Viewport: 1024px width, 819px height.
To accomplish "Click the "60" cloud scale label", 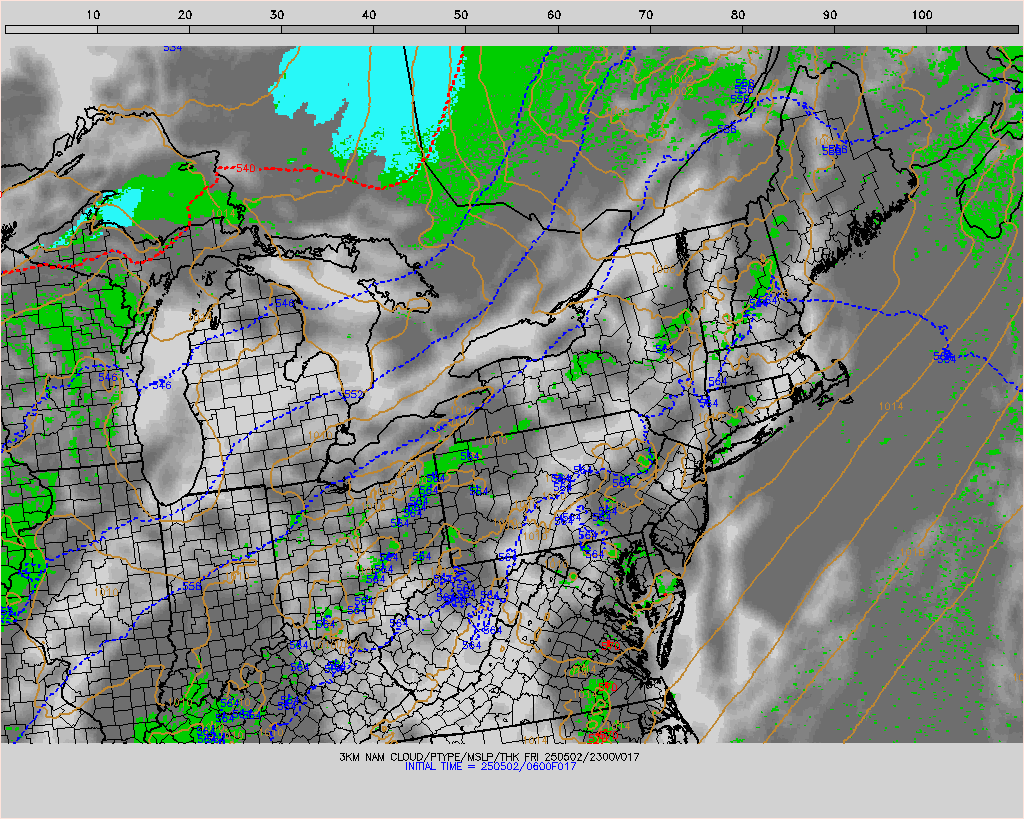I will [554, 14].
